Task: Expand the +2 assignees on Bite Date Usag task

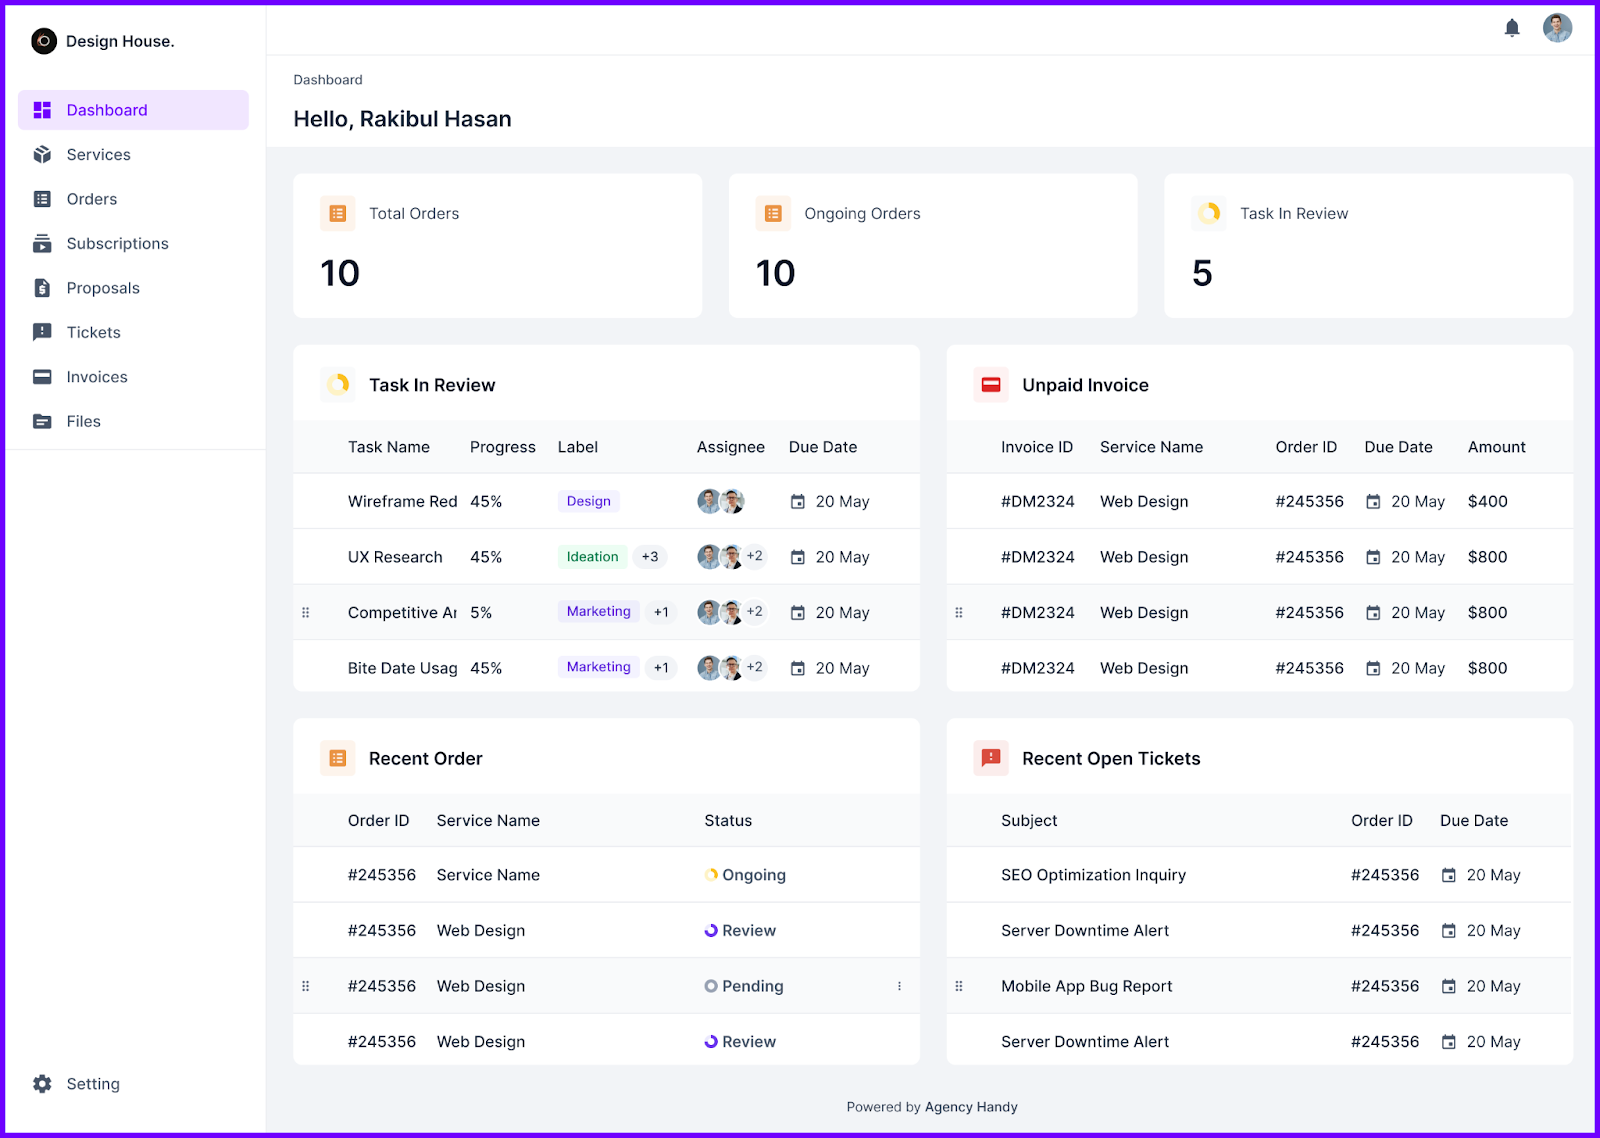Action: [755, 667]
